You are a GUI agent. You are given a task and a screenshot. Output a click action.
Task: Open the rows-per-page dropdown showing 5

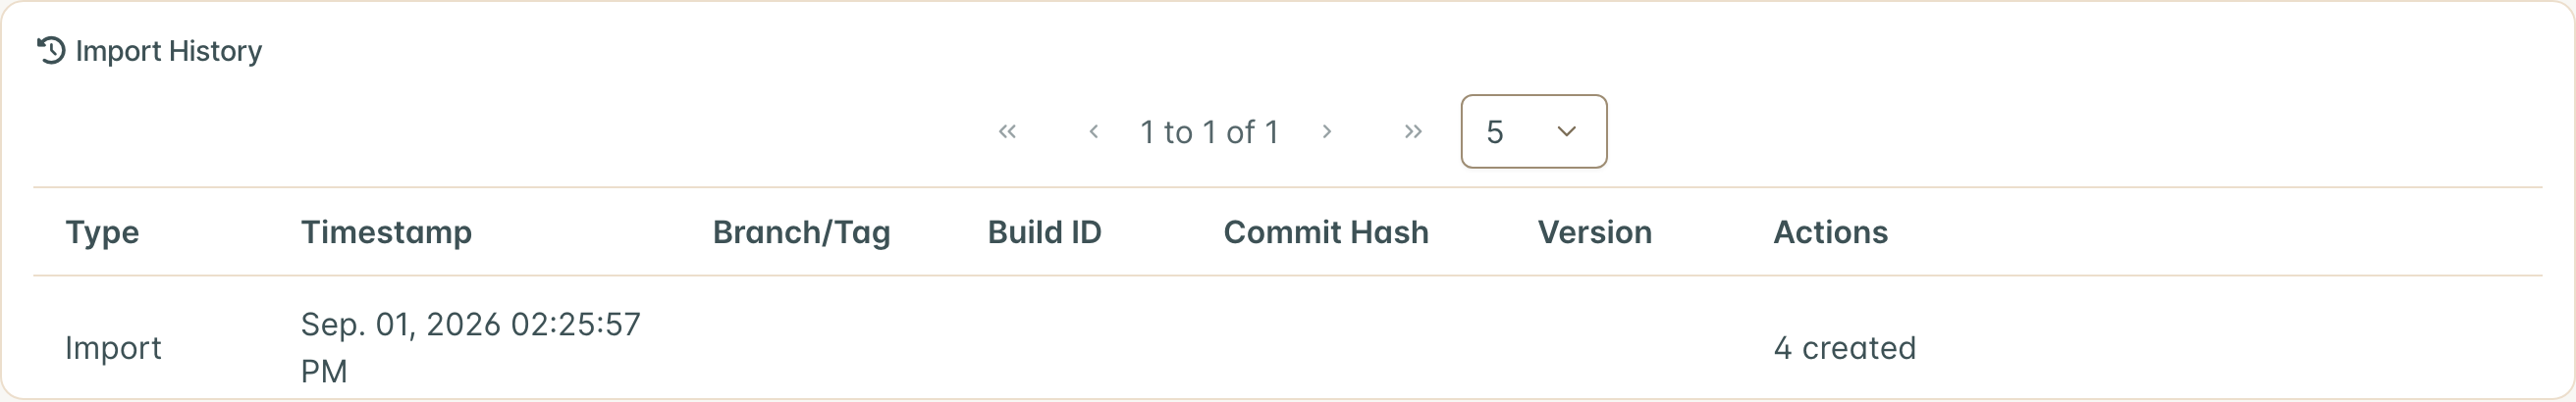[x=1534, y=131]
